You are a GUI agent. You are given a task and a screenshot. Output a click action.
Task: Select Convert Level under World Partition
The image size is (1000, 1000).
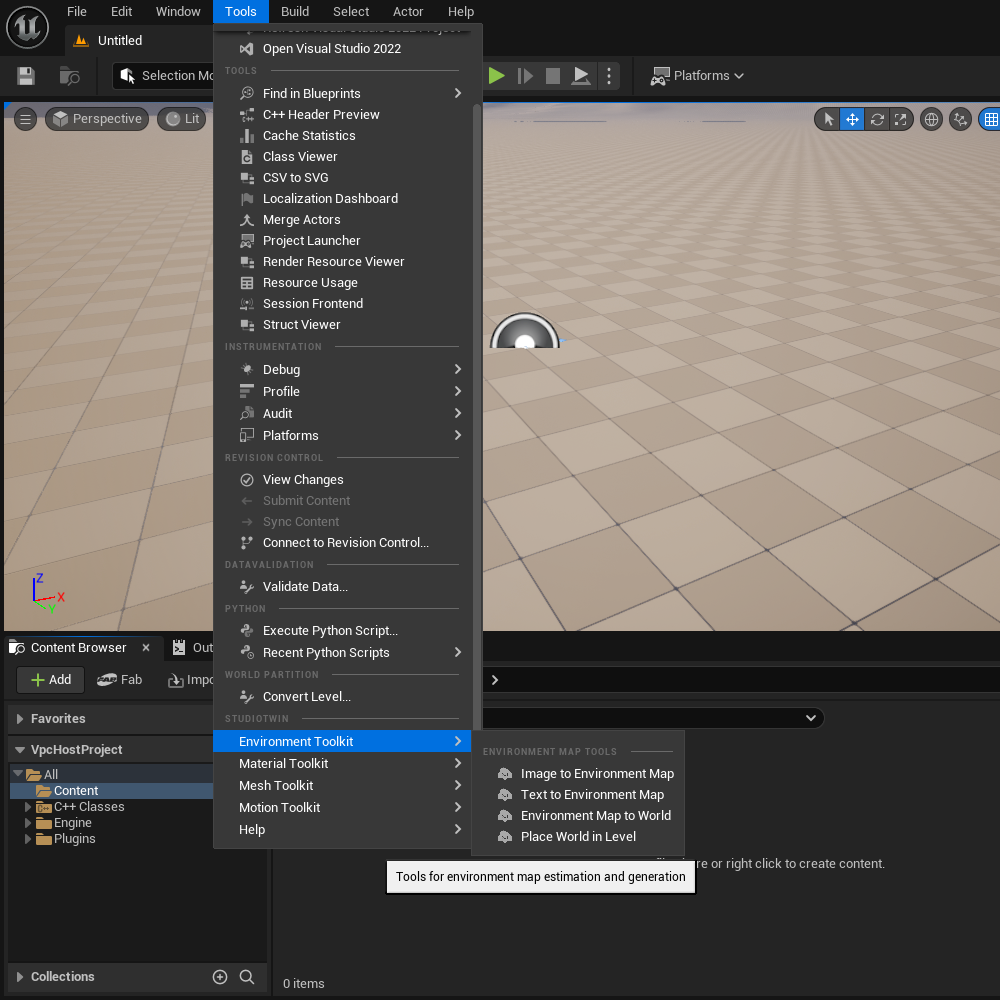click(x=343, y=696)
